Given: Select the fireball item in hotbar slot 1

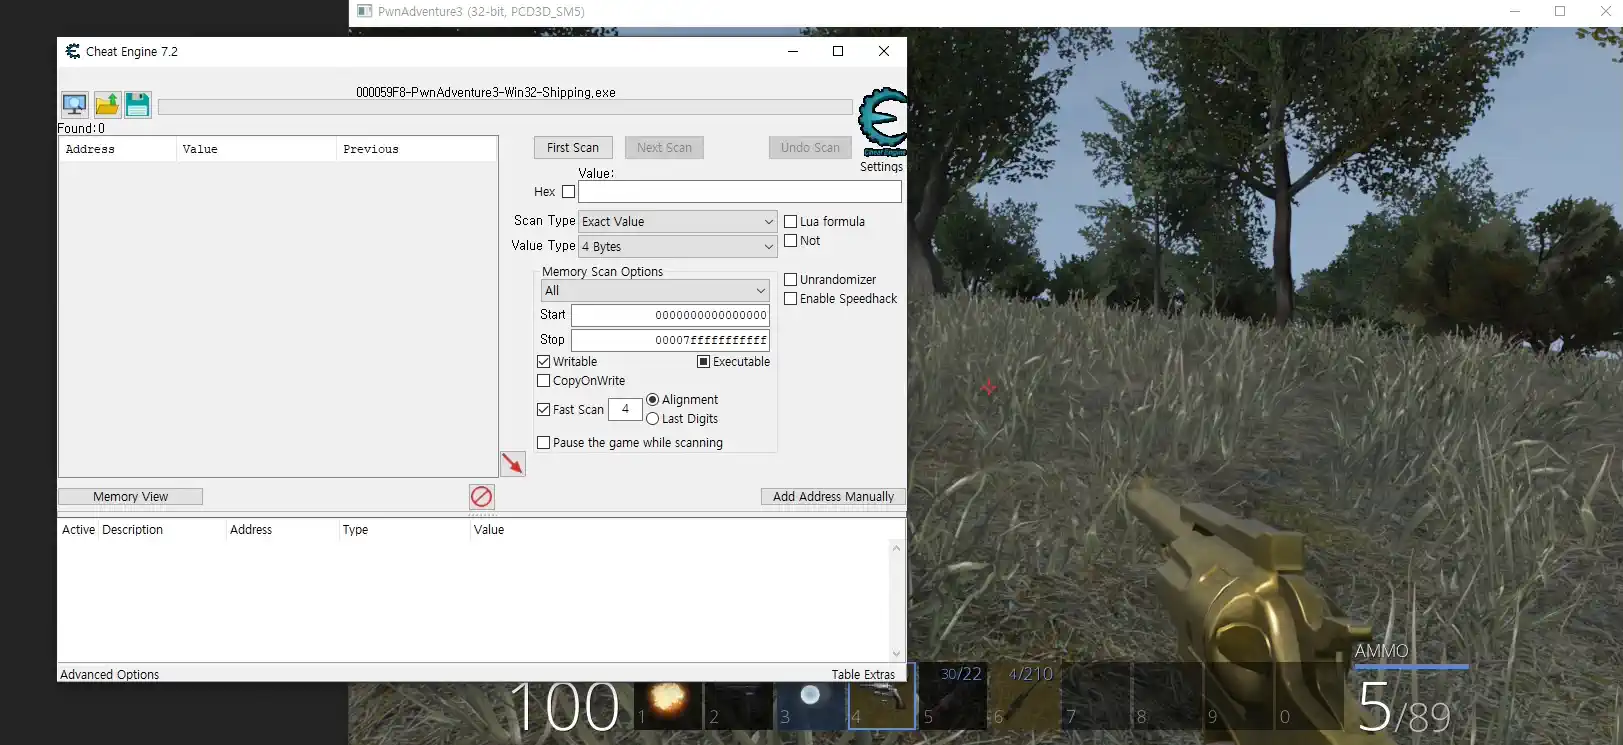Looking at the screenshot, I should (669, 697).
